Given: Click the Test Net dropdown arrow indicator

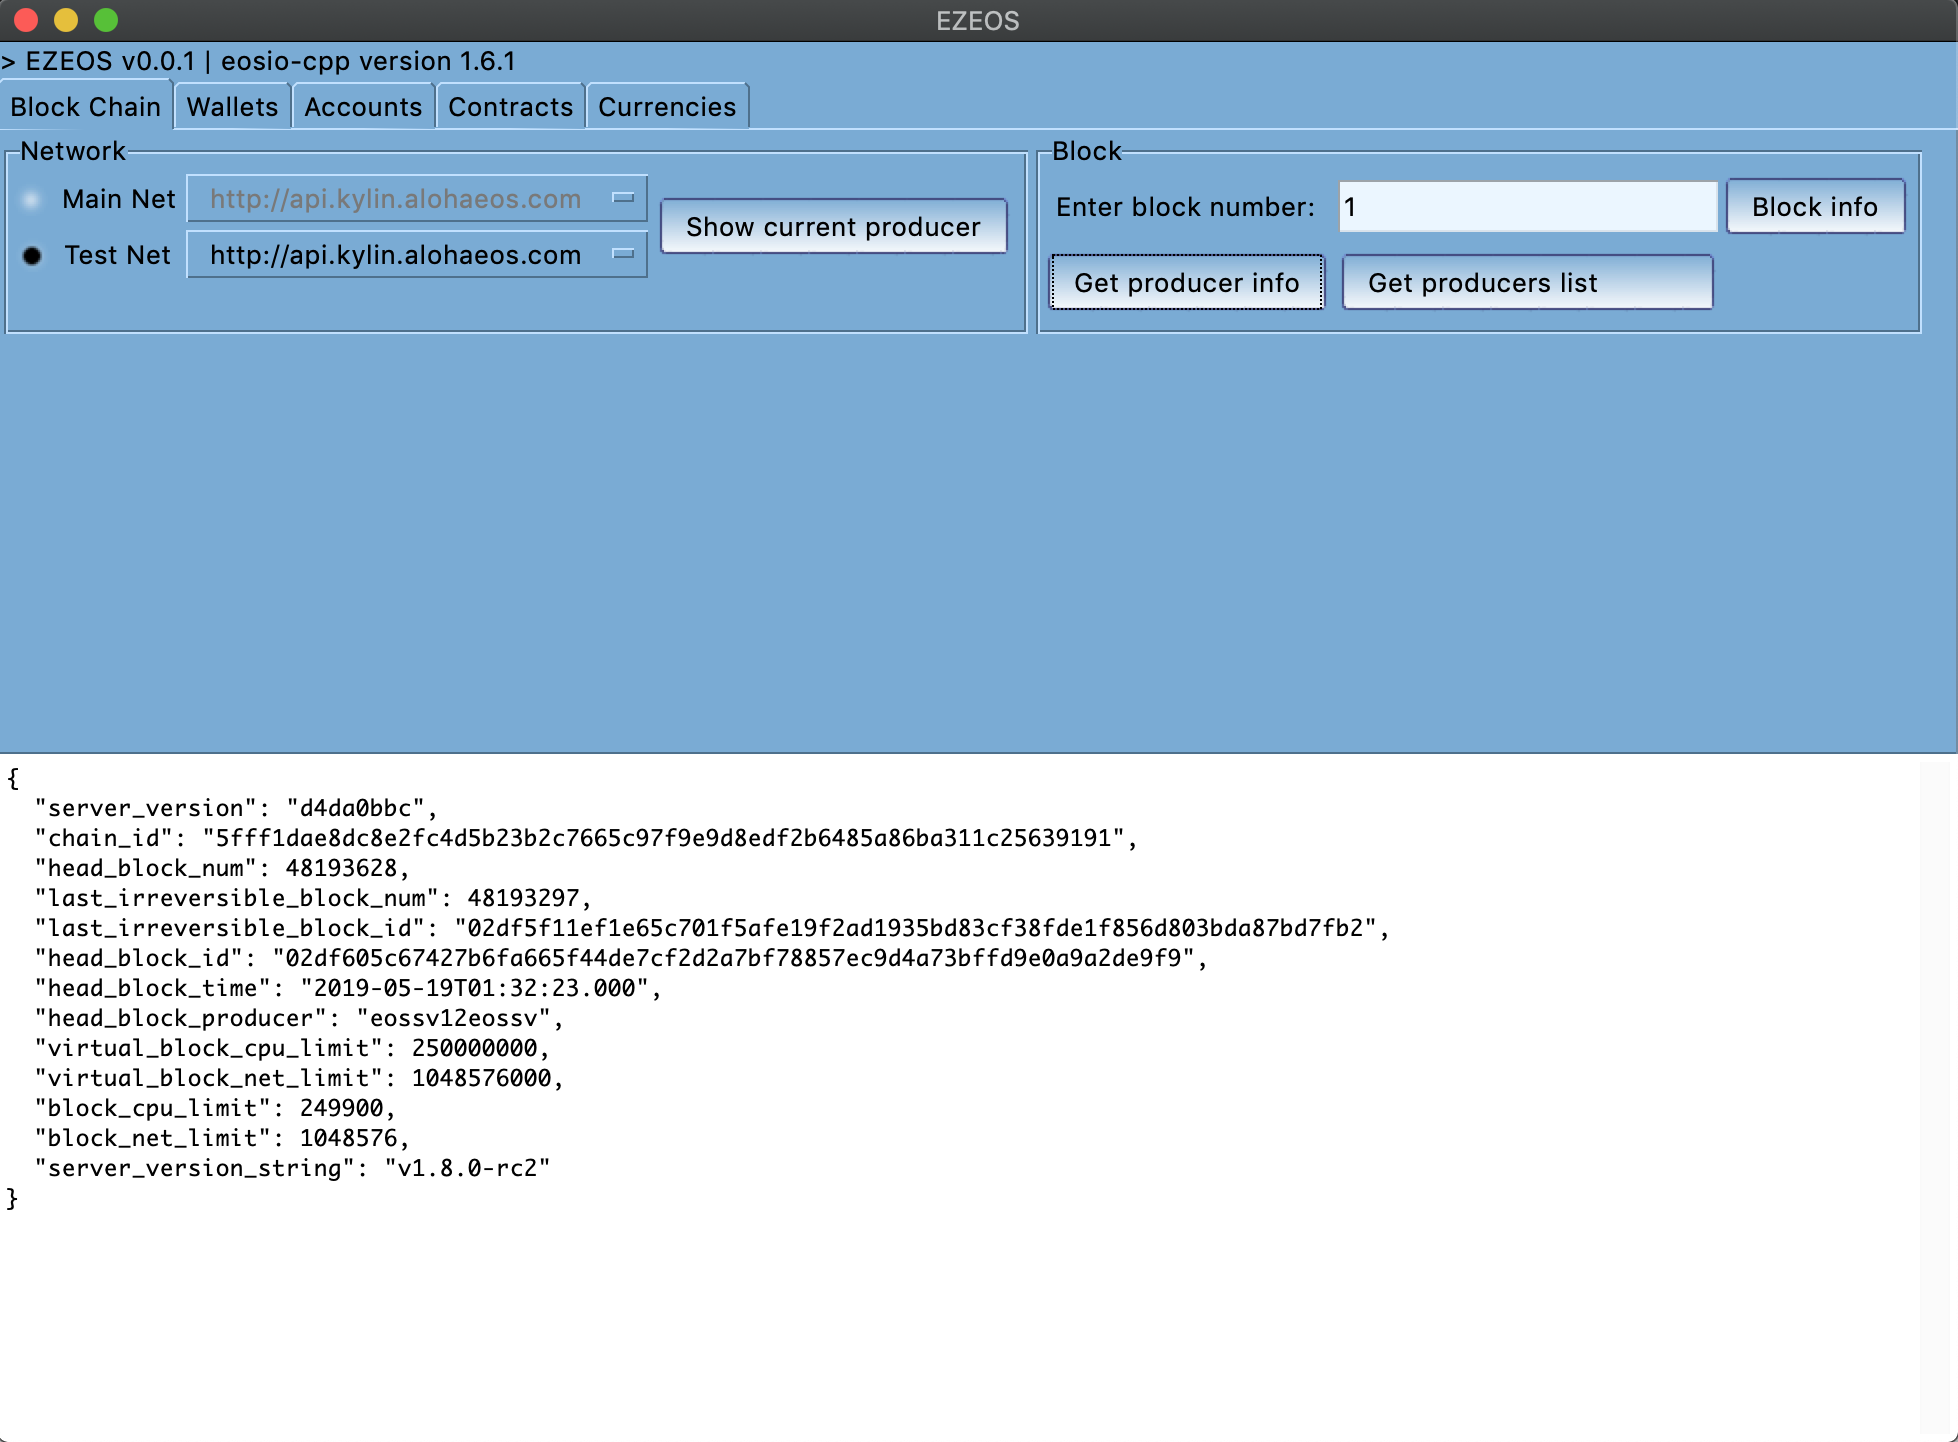Looking at the screenshot, I should 623,255.
